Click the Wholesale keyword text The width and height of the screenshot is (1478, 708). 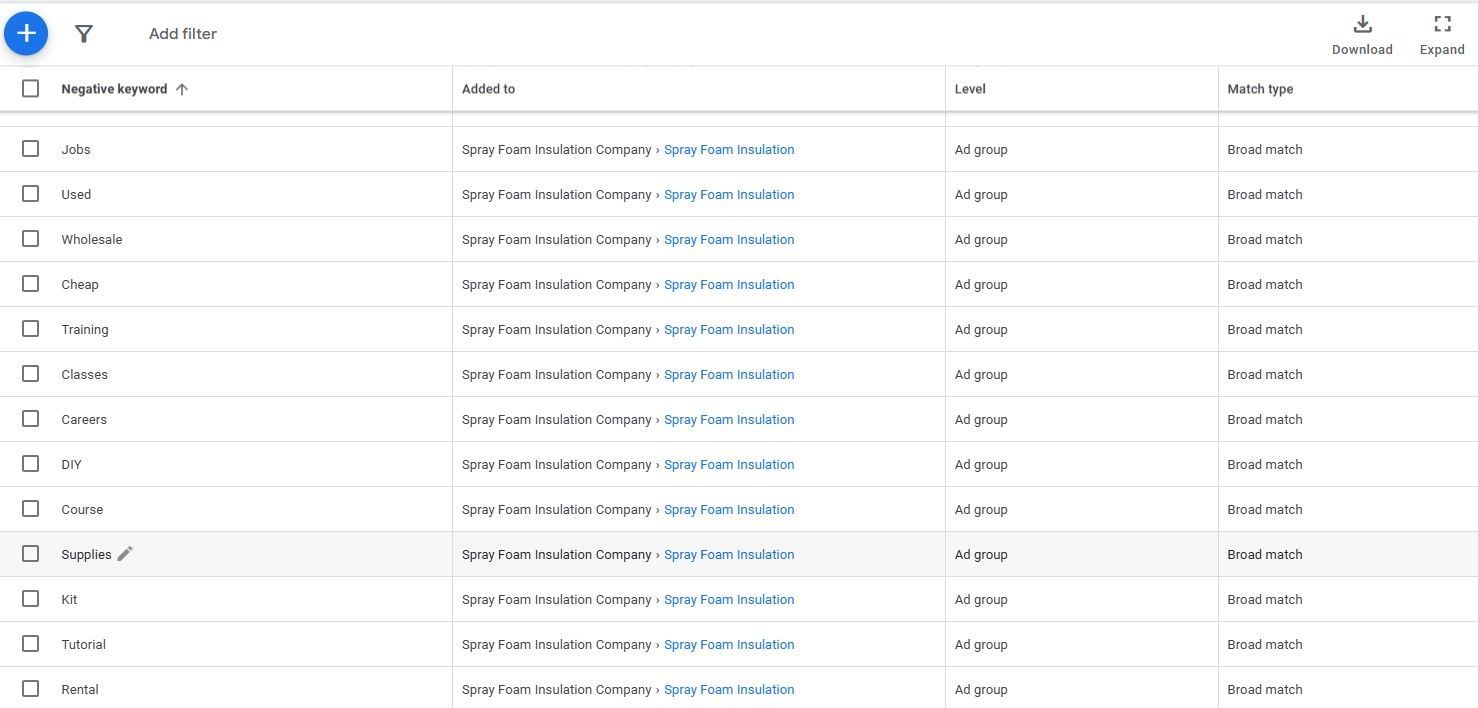coord(92,240)
